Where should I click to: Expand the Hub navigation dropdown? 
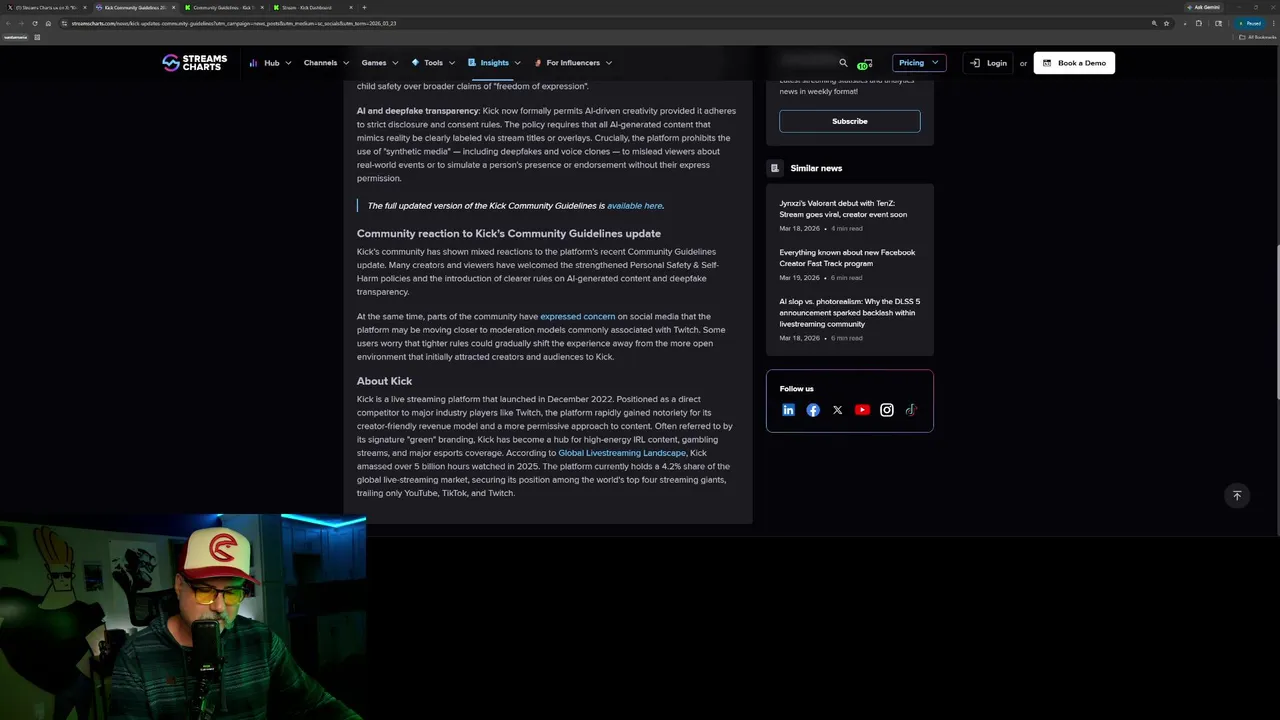pos(271,63)
